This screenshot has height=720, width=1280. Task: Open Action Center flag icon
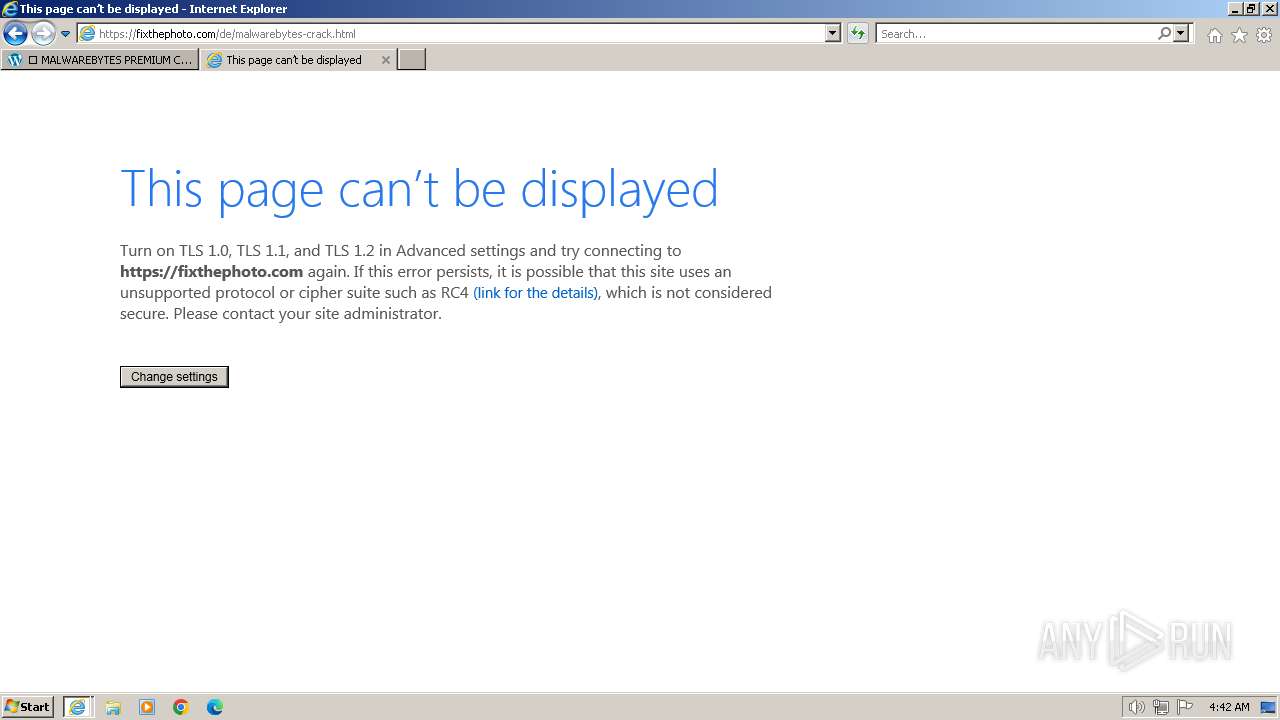[1185, 707]
